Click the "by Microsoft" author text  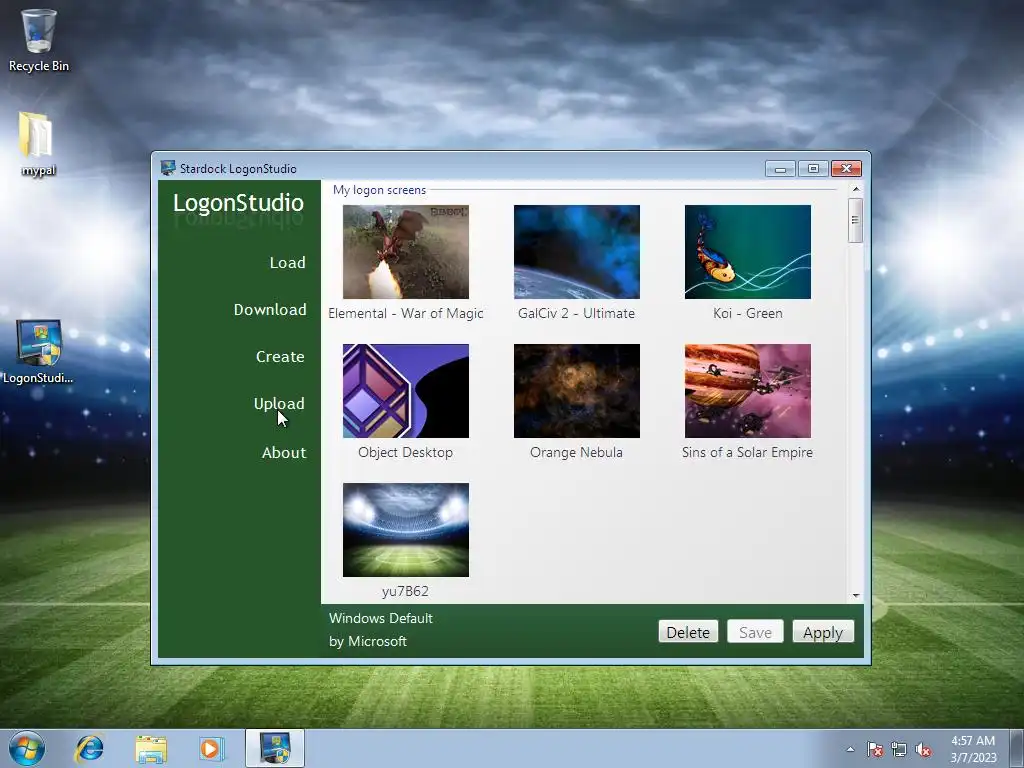[x=368, y=641]
